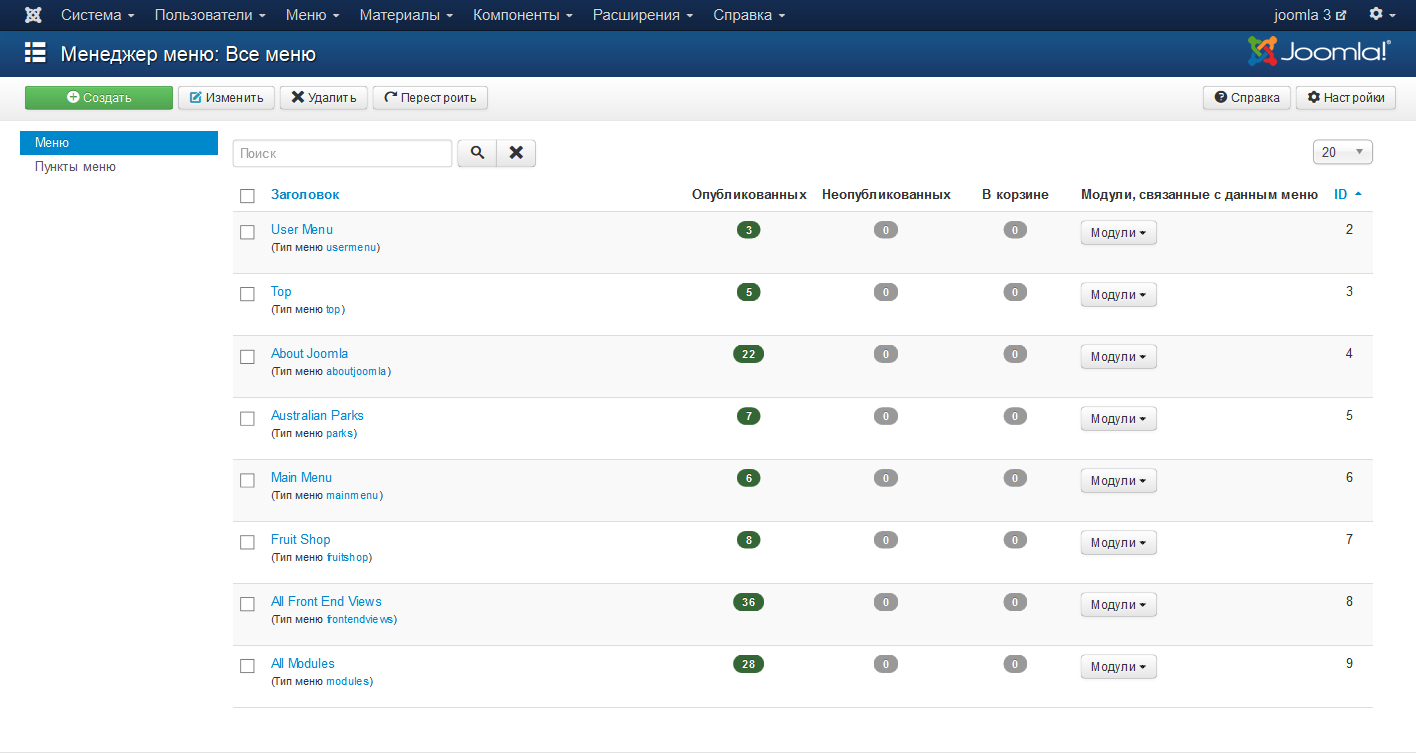
Task: Click the search magnifier button
Action: [x=477, y=153]
